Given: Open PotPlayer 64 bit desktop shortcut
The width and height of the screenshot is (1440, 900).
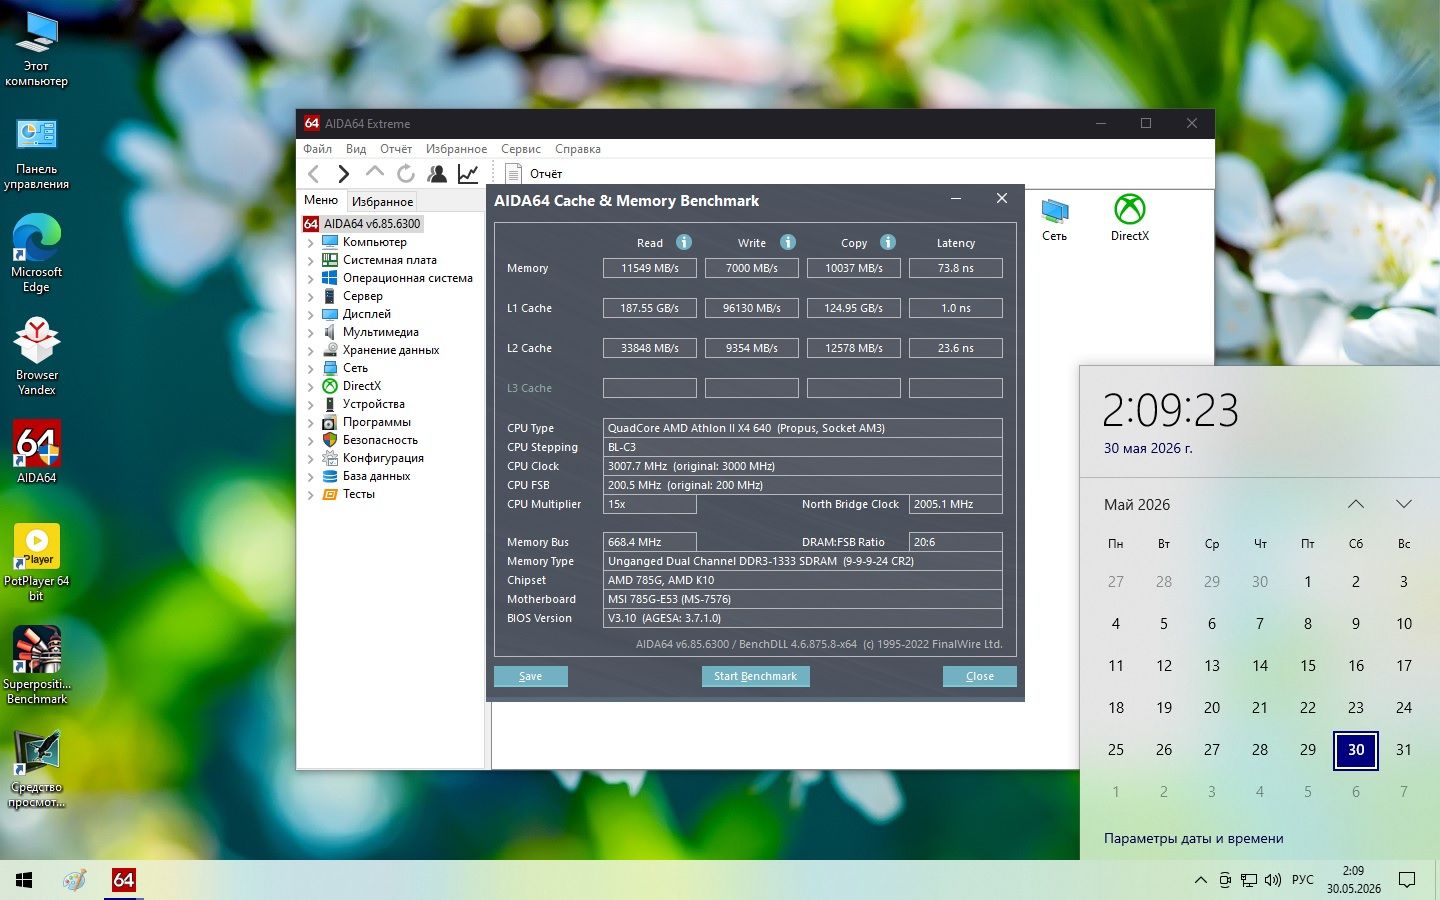Looking at the screenshot, I should 37,563.
